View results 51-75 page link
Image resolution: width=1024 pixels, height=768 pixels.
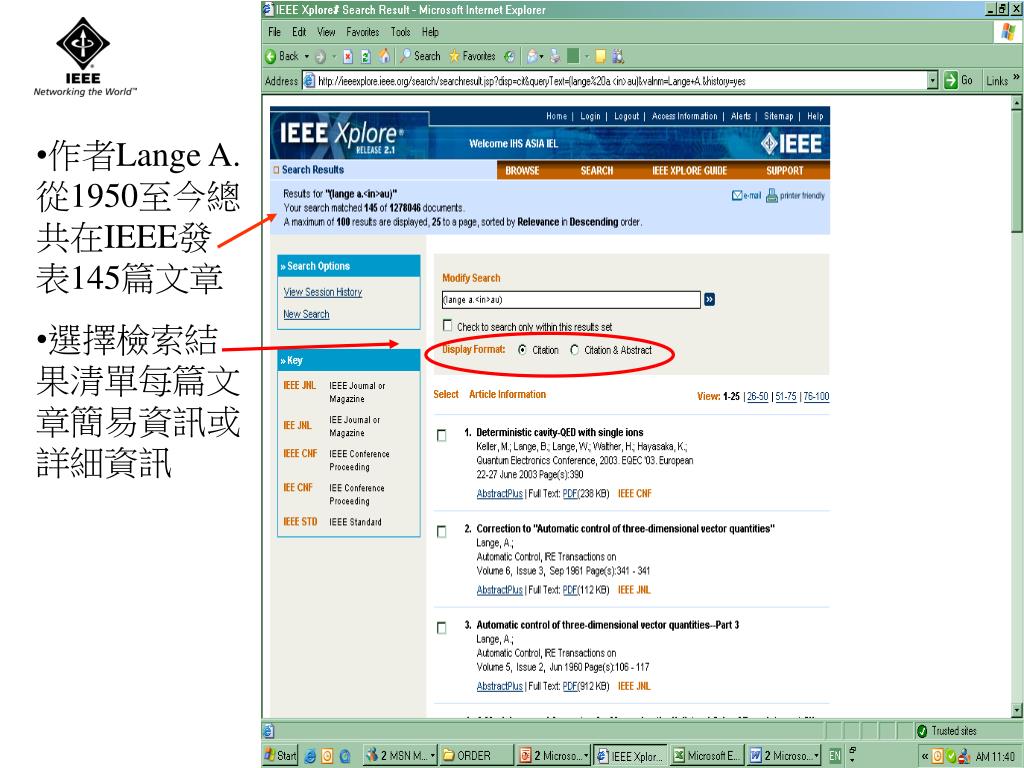click(x=786, y=396)
